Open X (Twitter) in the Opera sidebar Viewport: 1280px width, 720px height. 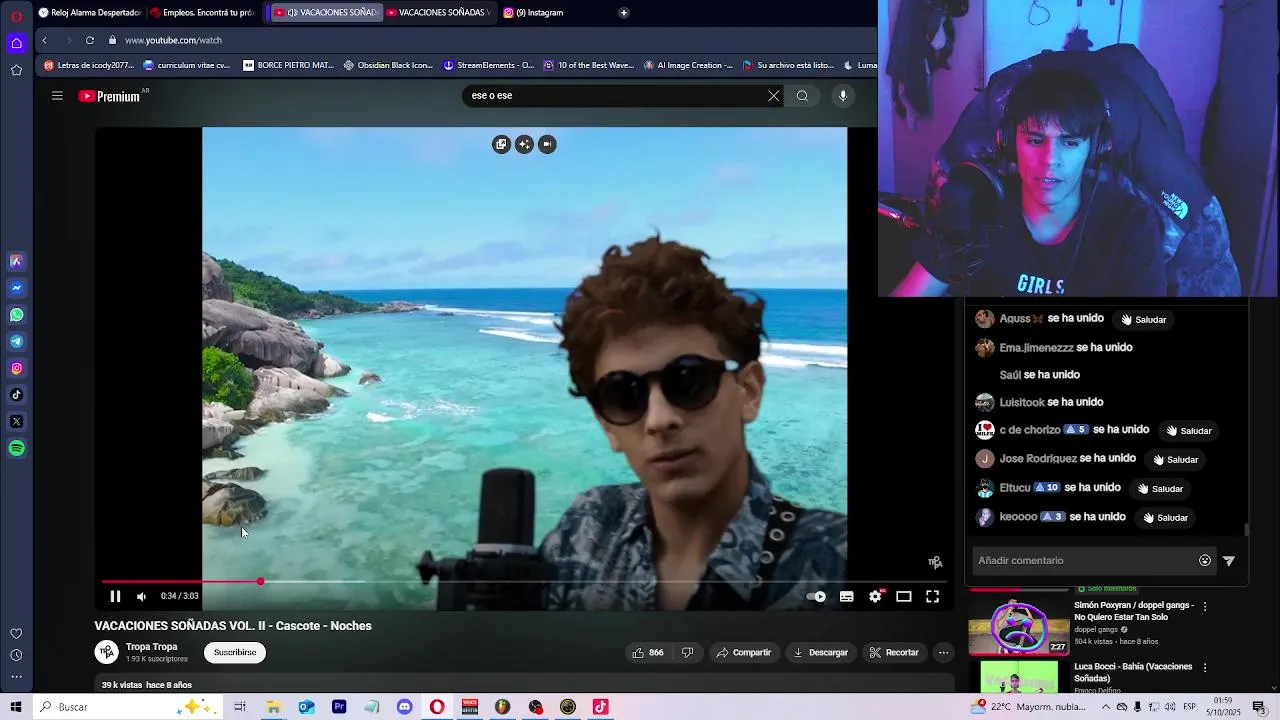[x=17, y=422]
